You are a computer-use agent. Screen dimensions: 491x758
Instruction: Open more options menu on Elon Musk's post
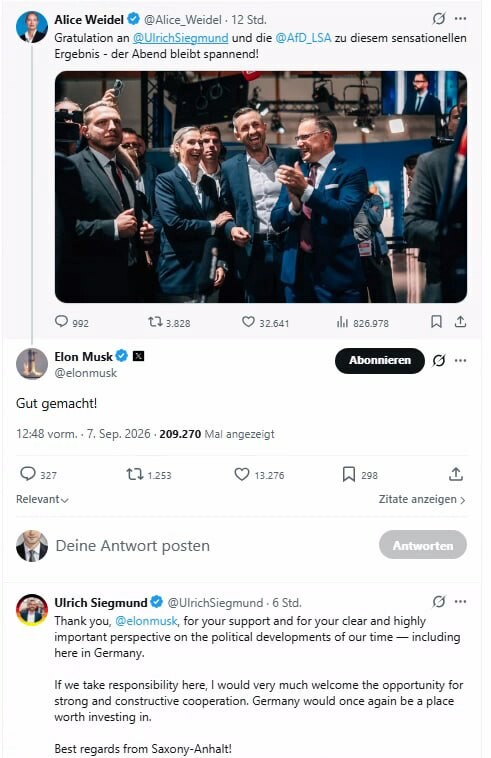[461, 361]
